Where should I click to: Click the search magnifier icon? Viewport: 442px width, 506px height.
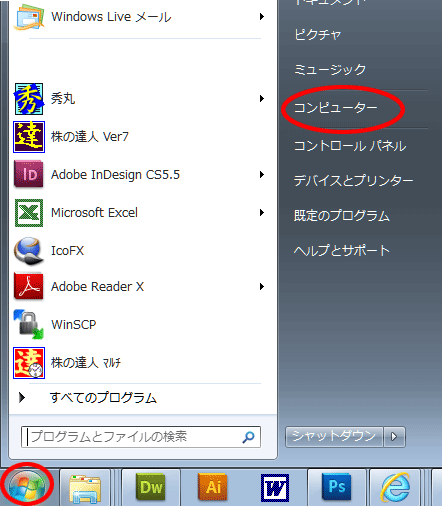click(248, 437)
